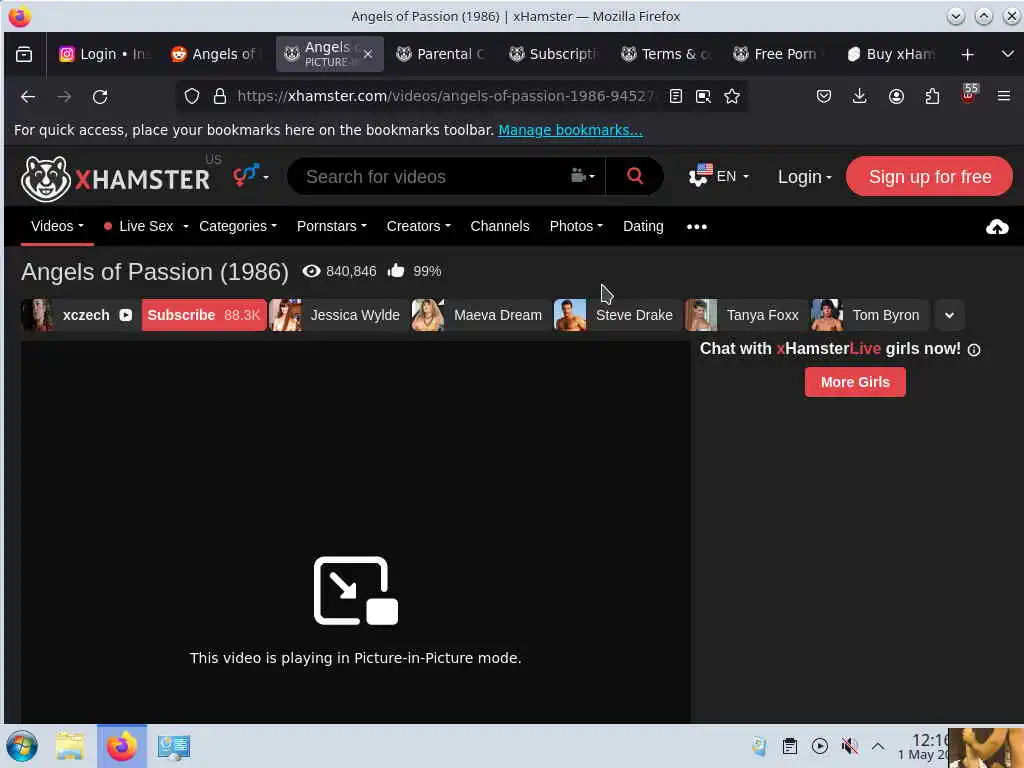Open the search type camera dropdown
1024x768 pixels.
[x=583, y=176]
